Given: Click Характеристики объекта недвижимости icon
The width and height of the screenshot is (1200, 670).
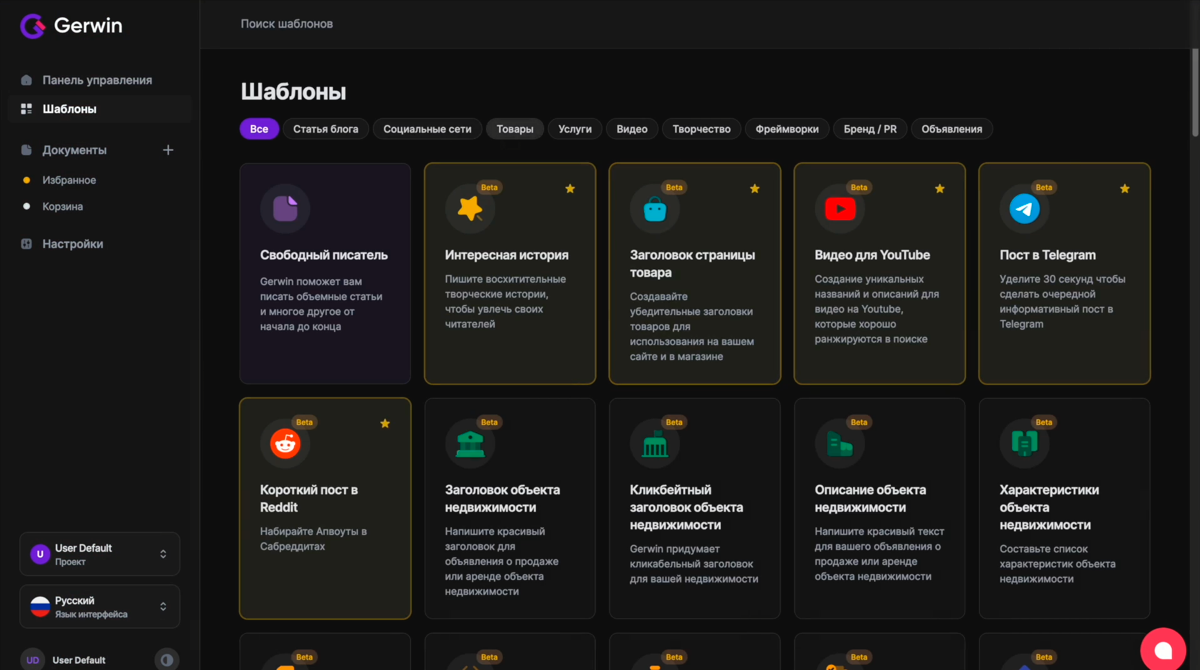Looking at the screenshot, I should coord(1025,444).
